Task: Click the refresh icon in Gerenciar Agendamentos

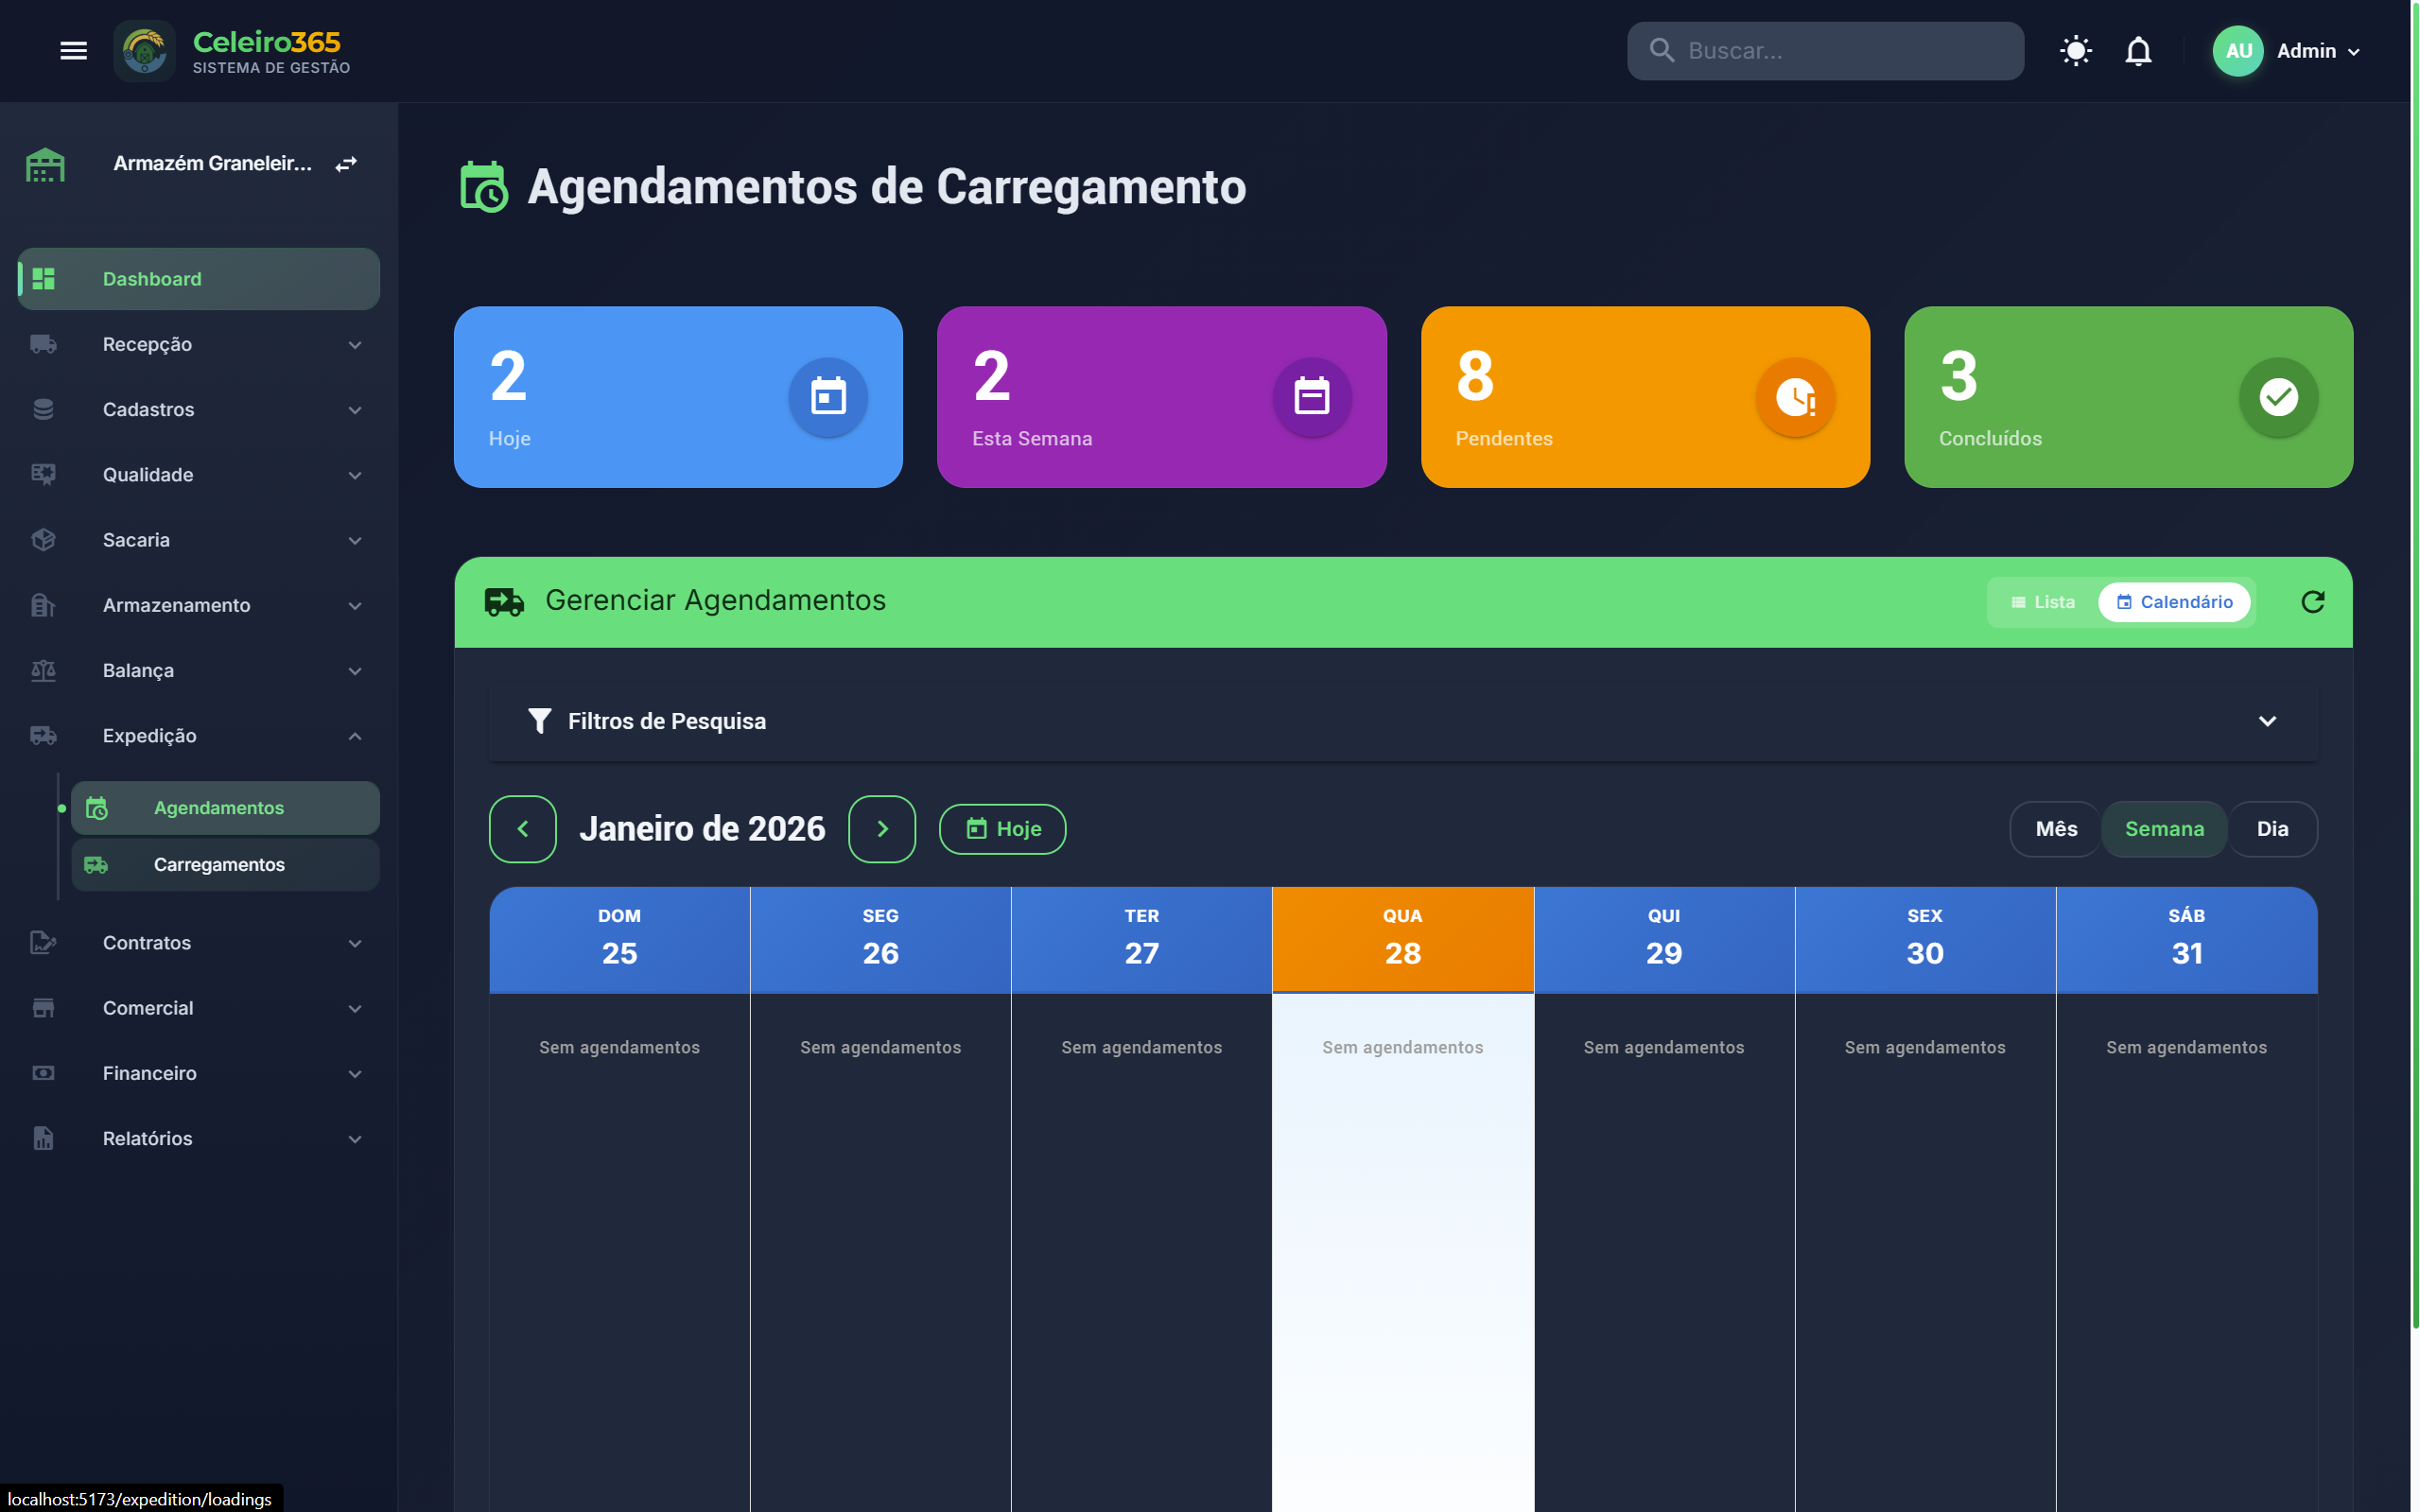Action: (2312, 601)
